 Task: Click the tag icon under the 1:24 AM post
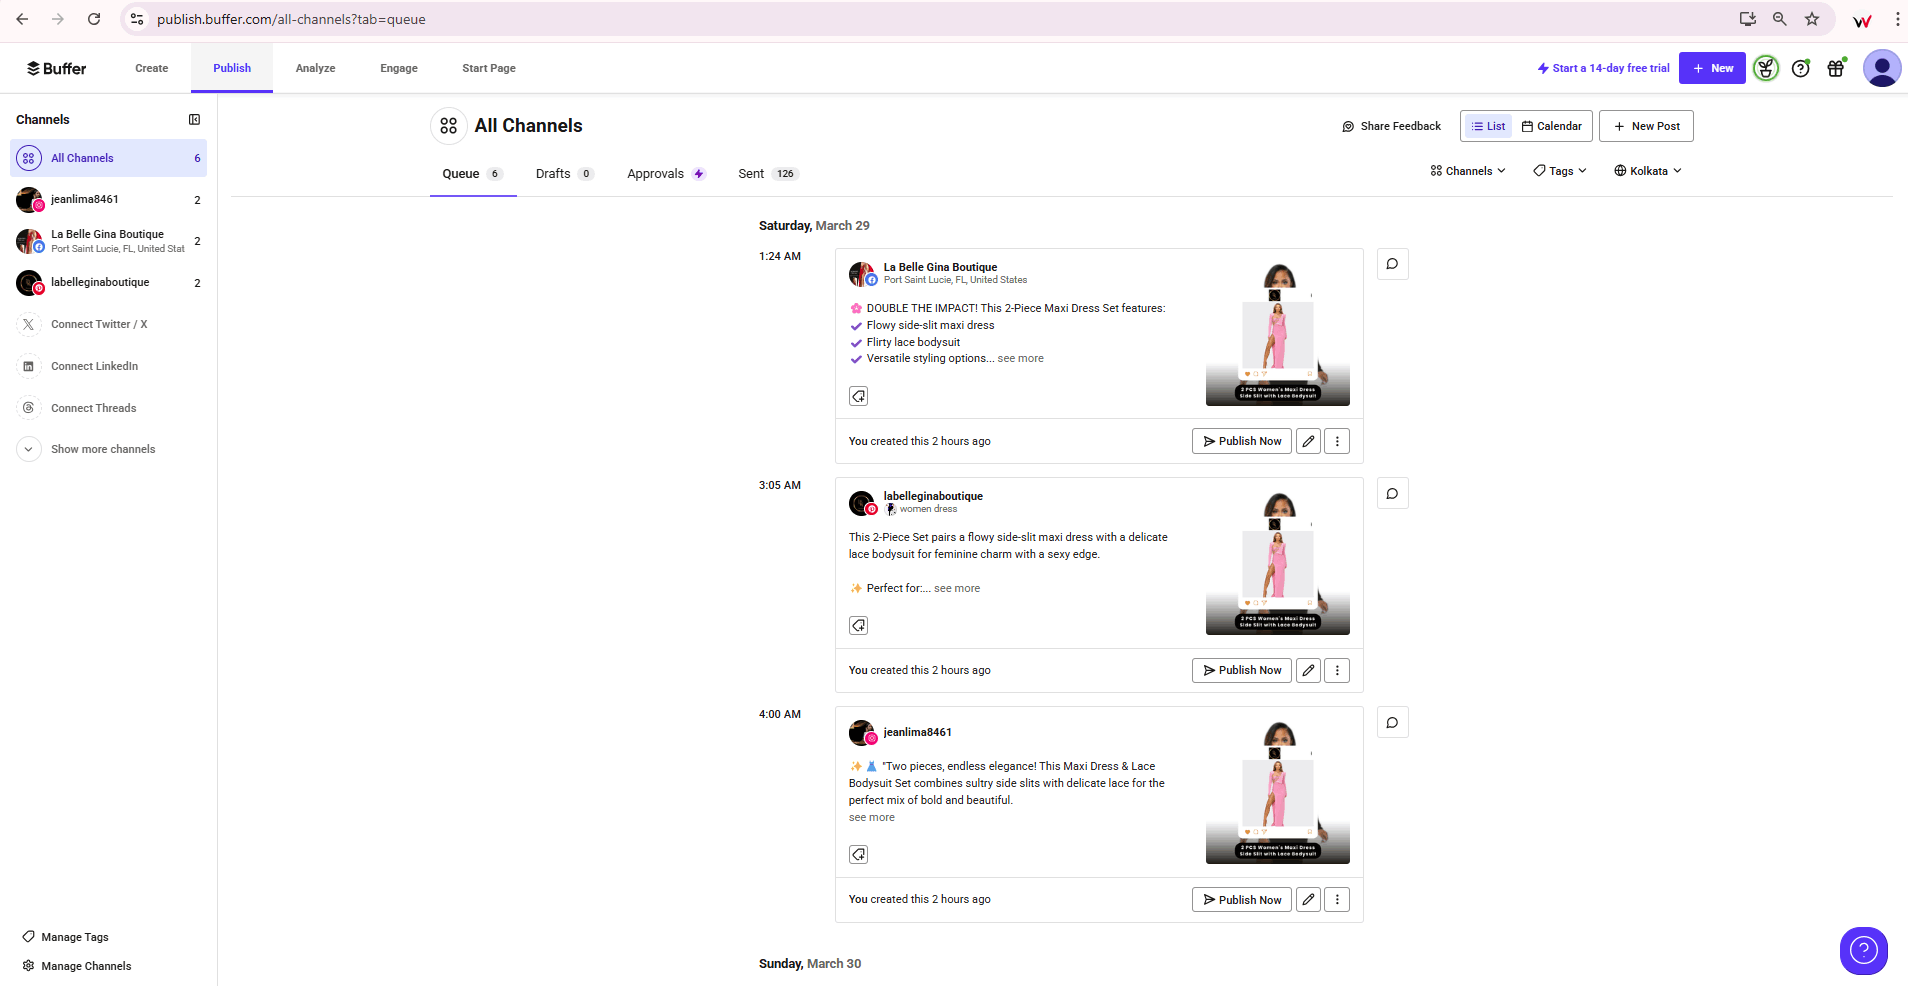[858, 396]
